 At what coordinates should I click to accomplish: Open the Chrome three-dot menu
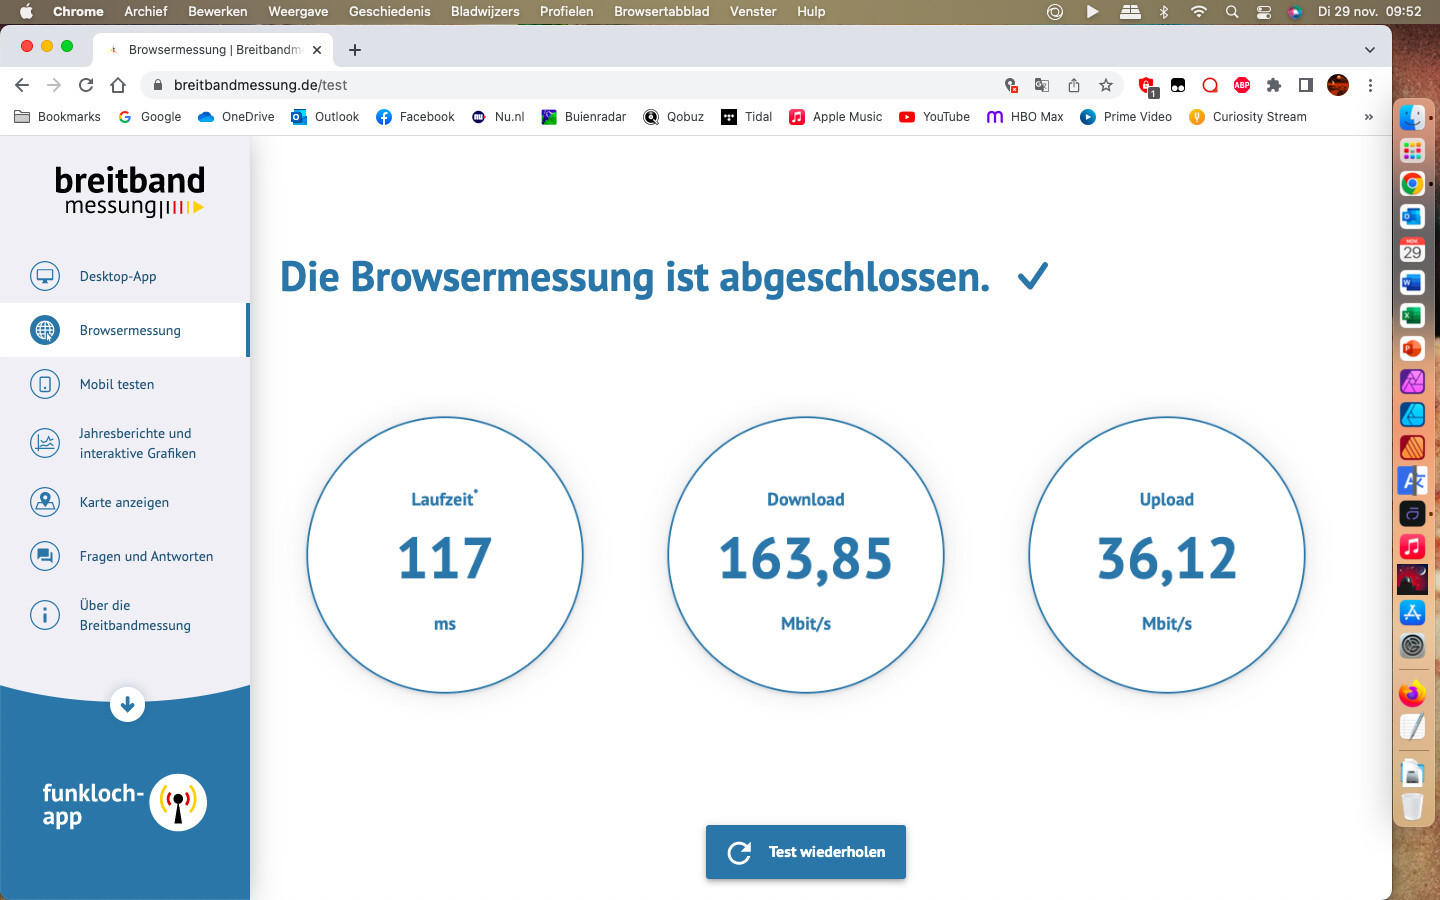[1370, 85]
